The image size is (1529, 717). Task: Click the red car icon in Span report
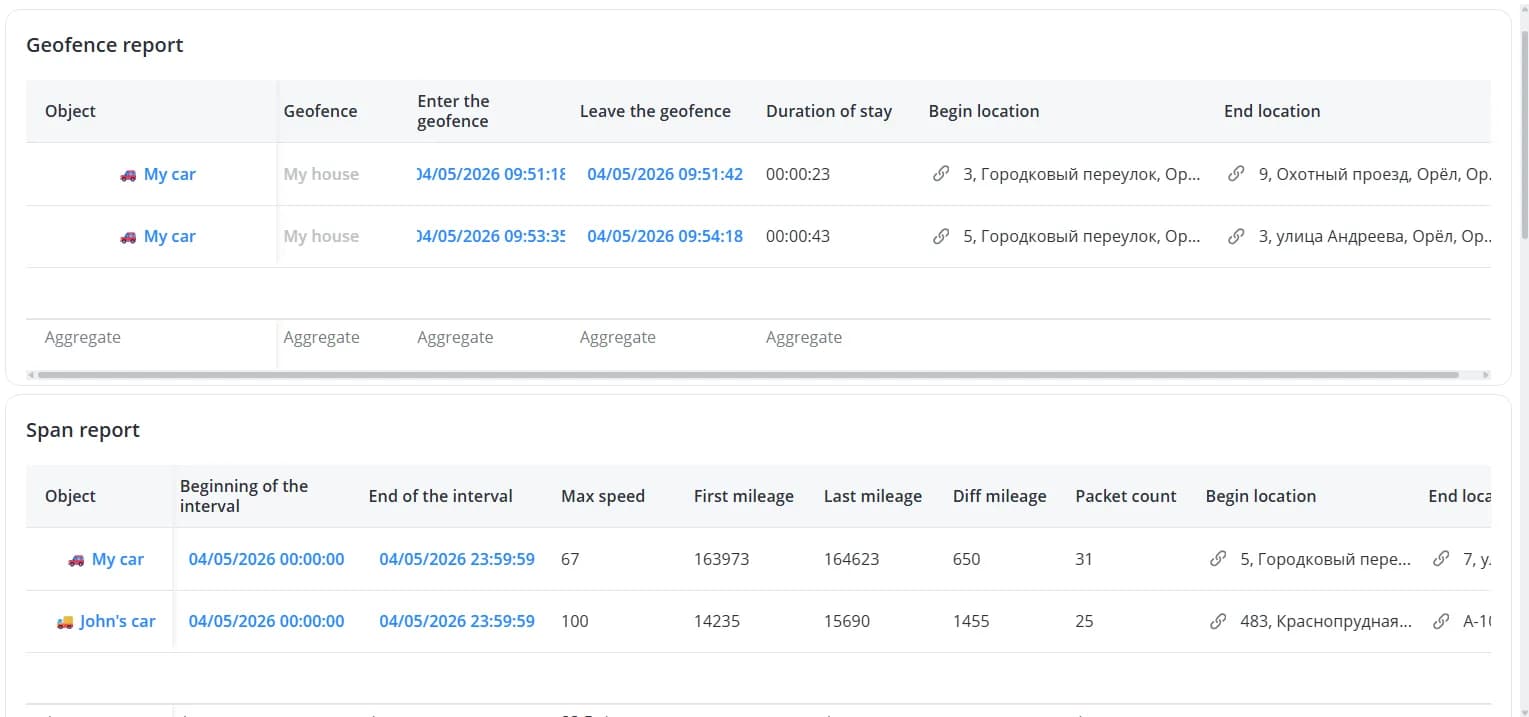pos(76,560)
